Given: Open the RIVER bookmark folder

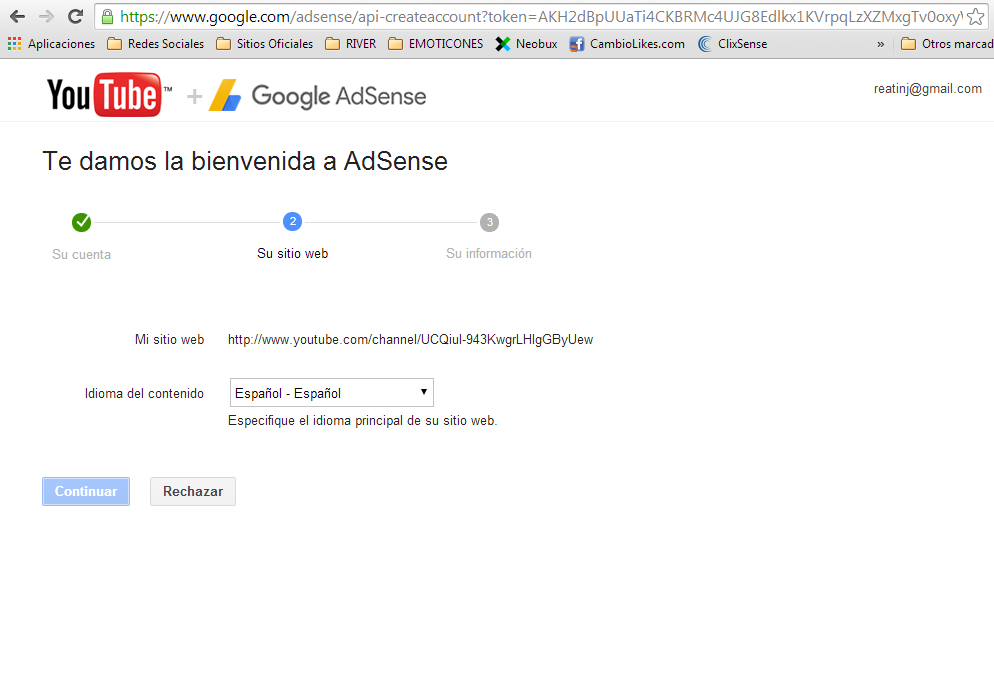Looking at the screenshot, I should click(351, 44).
